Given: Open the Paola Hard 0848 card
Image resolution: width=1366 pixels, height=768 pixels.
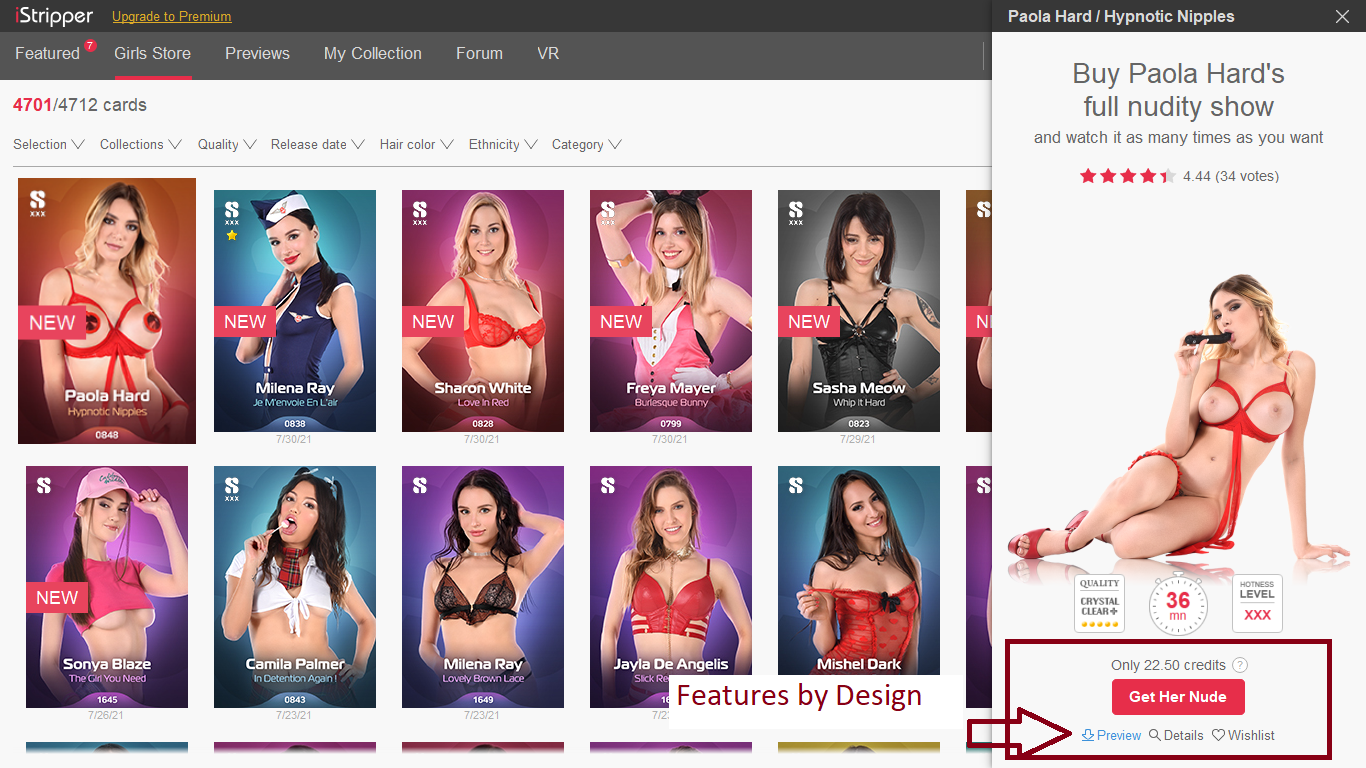Looking at the screenshot, I should (x=107, y=311).
